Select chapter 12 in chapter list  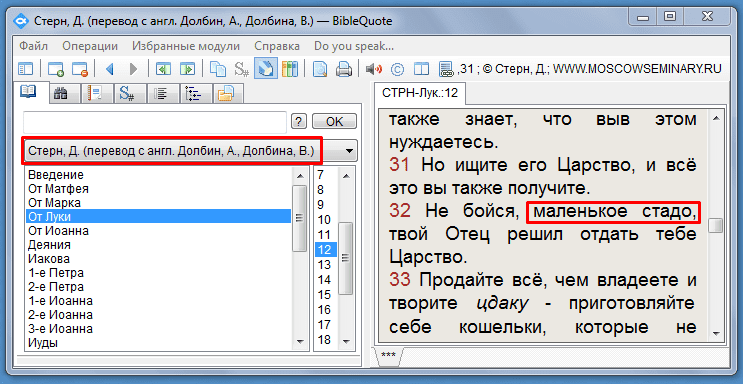[x=326, y=249]
